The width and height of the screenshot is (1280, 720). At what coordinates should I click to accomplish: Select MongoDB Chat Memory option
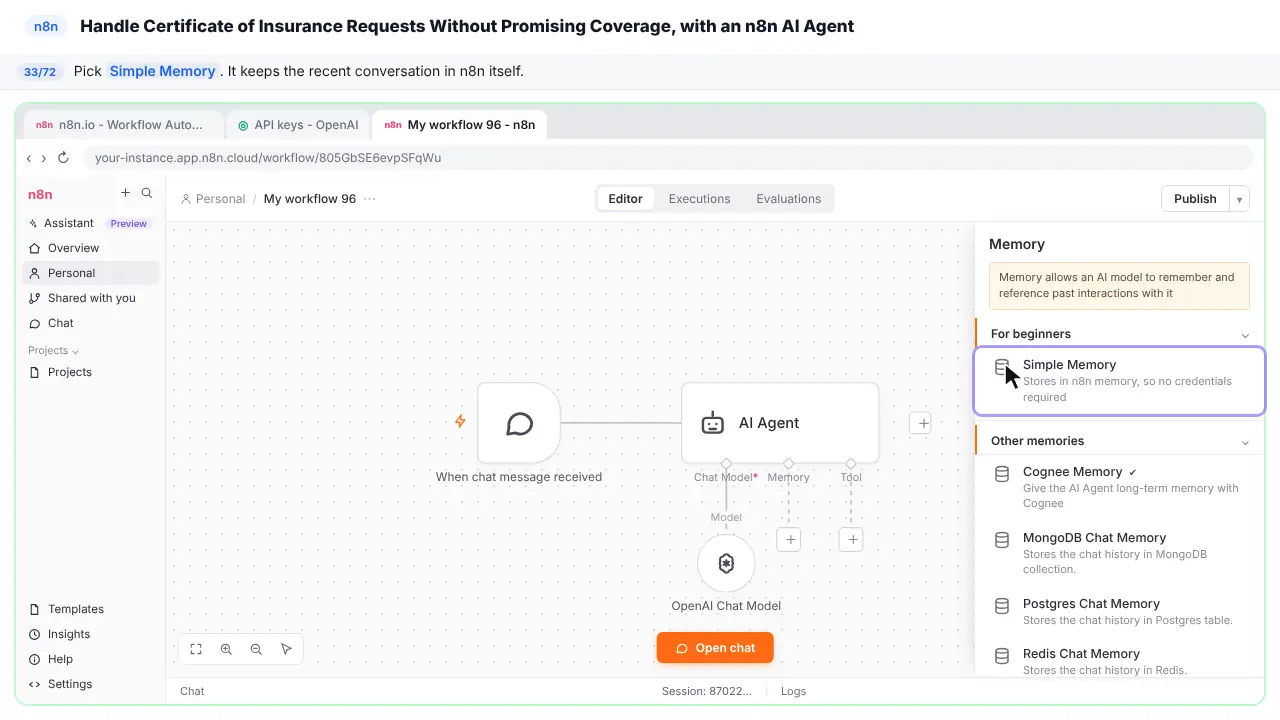tap(1120, 553)
